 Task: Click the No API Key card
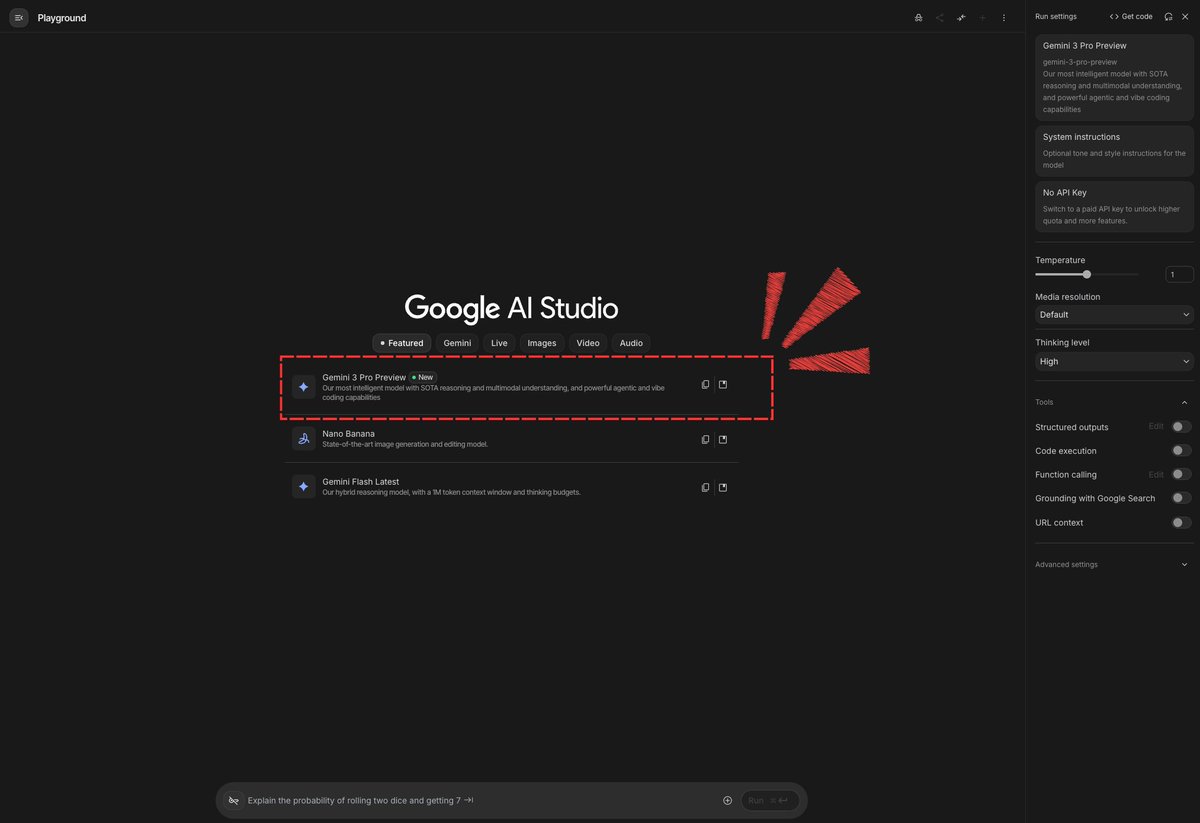point(1114,206)
